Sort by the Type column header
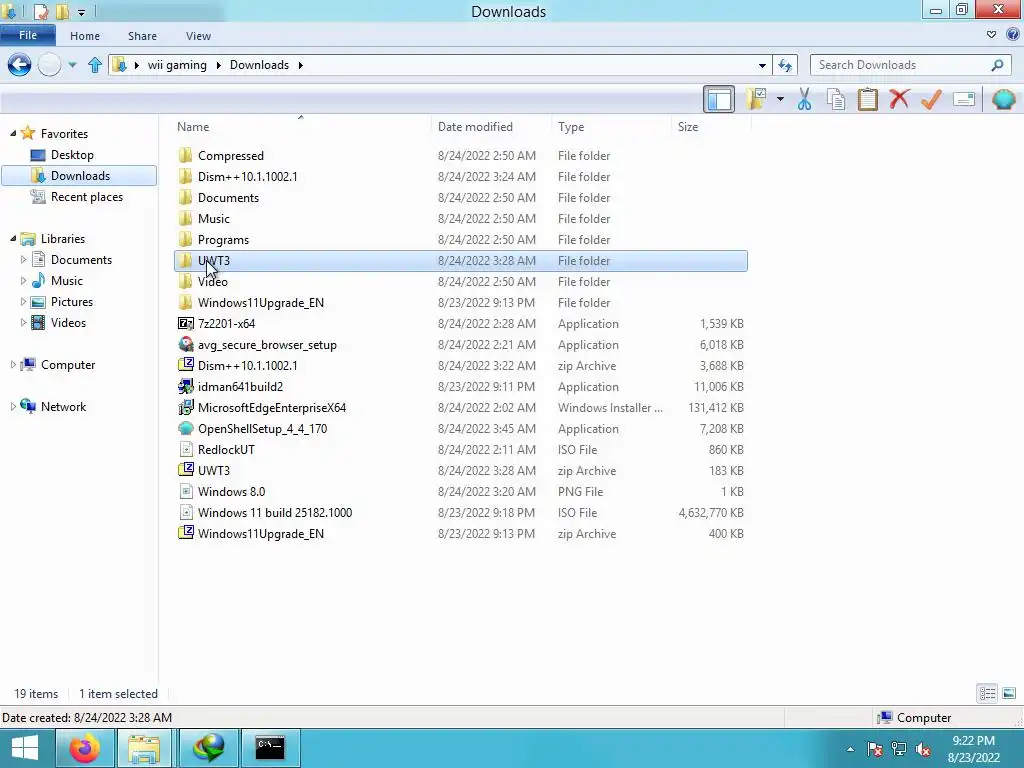This screenshot has width=1024, height=768. 611,127
